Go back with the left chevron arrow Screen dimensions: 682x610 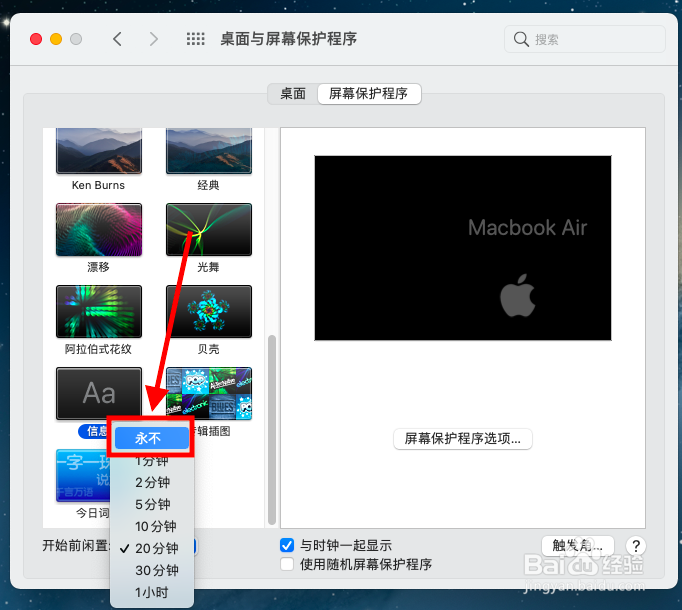[x=117, y=39]
